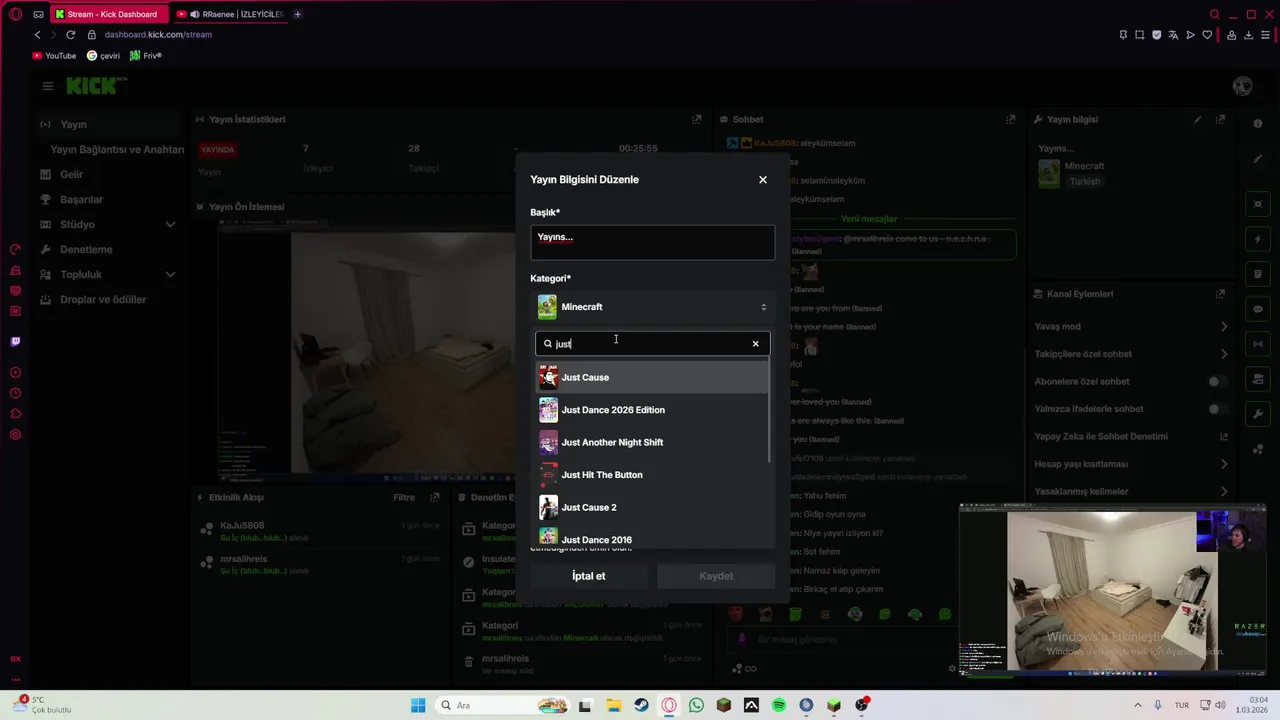The height and width of the screenshot is (720, 1280).
Task: Select Just Dance 2026 Edition category
Action: (652, 410)
